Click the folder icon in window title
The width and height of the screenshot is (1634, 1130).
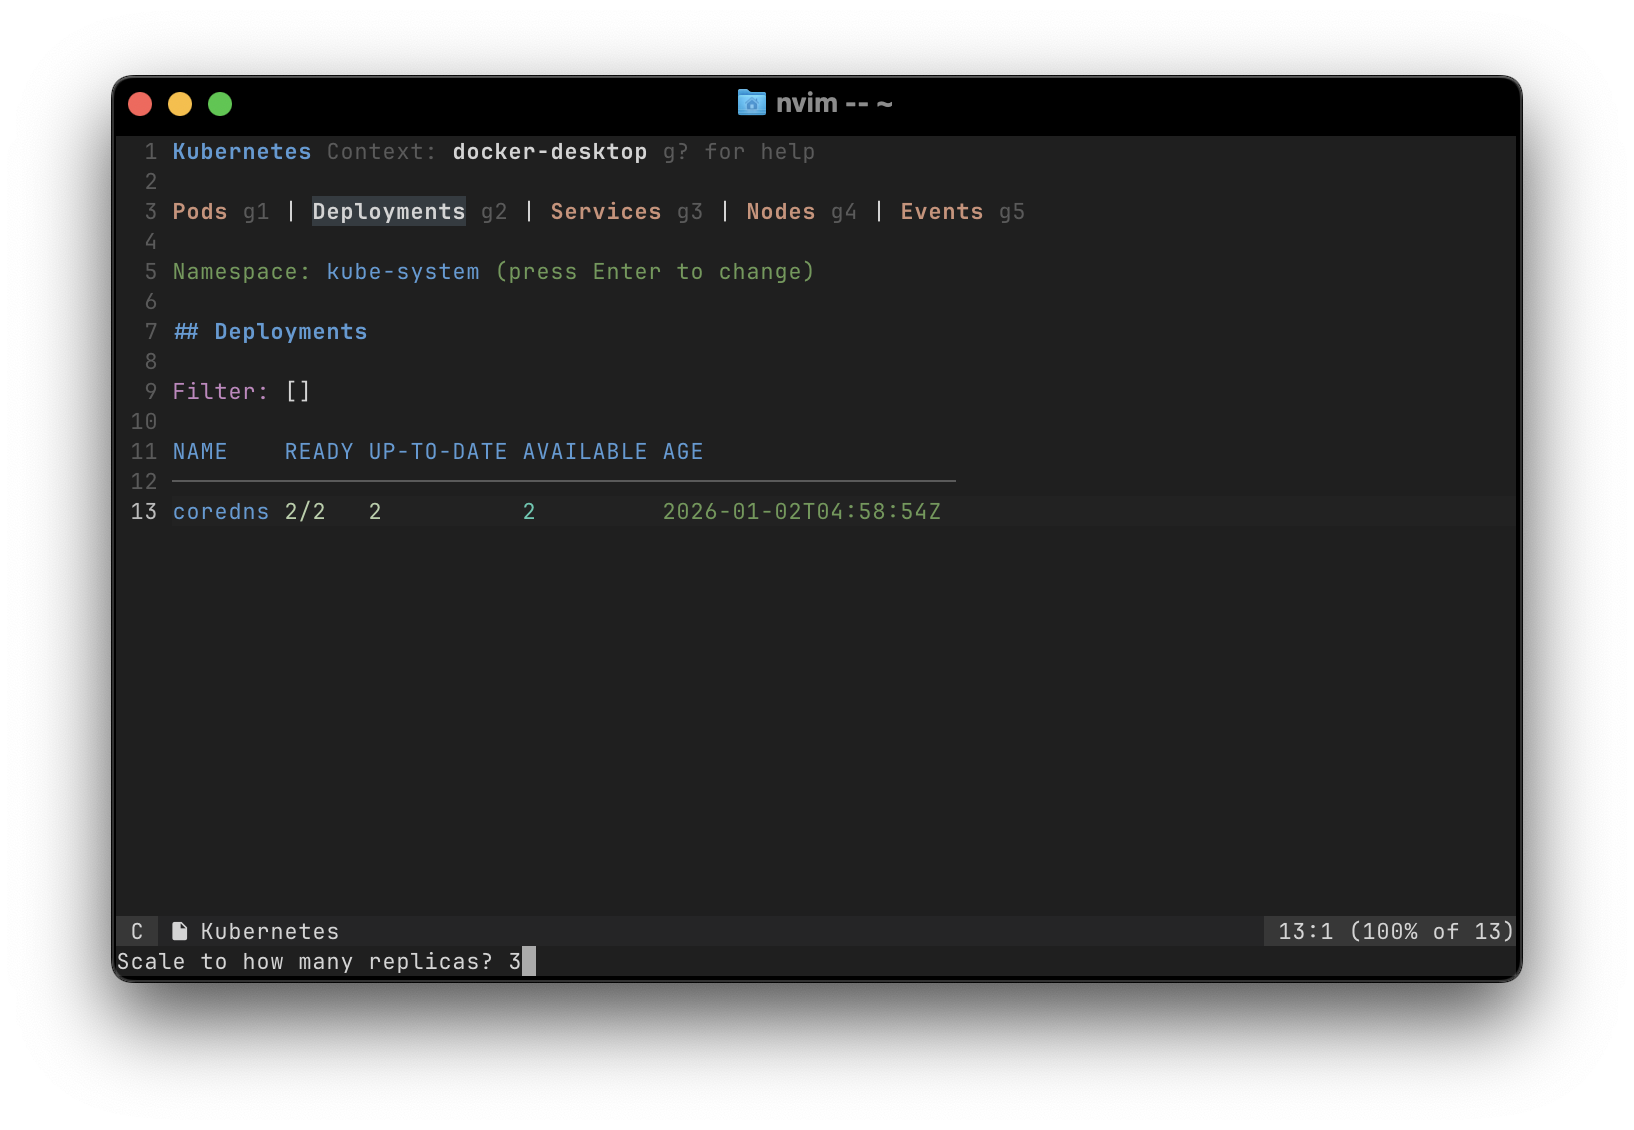tap(752, 102)
